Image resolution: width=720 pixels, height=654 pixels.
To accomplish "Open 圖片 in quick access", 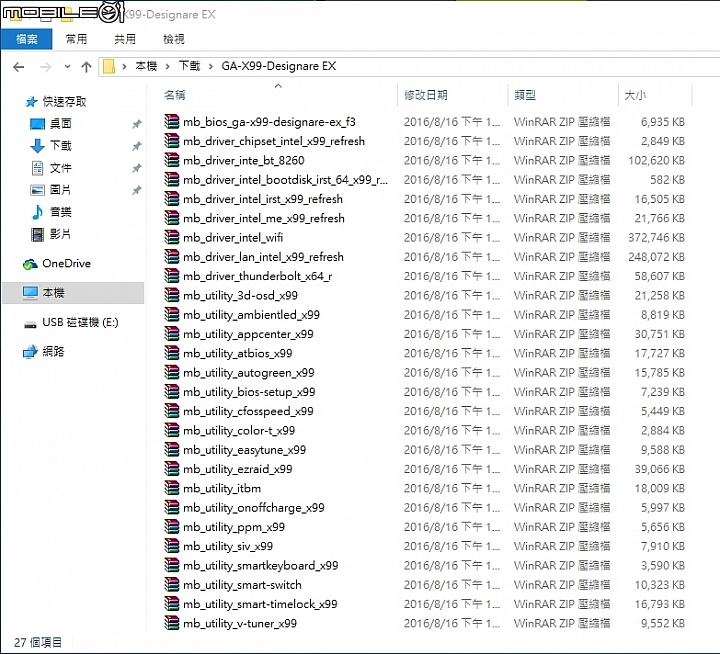I will (x=61, y=190).
